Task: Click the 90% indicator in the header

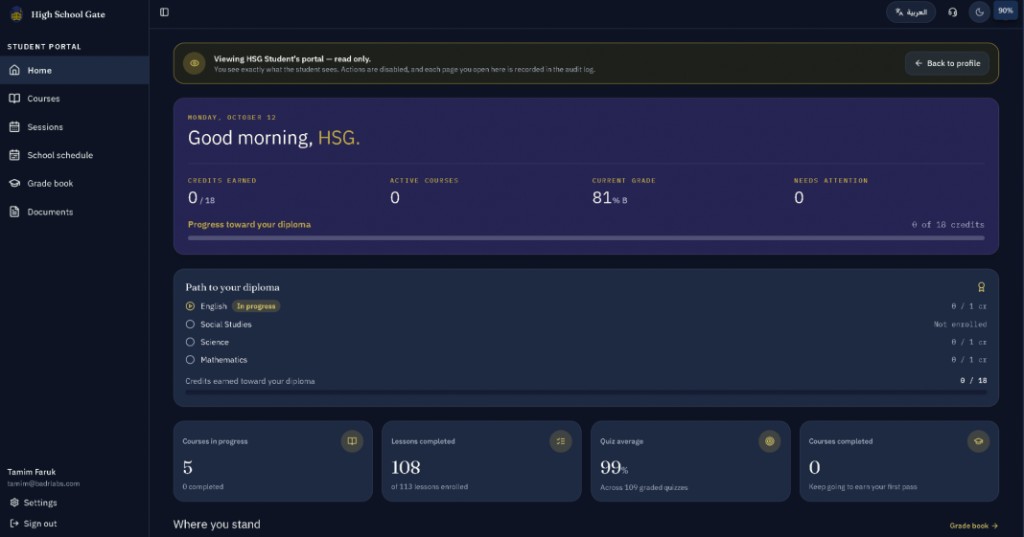Action: [x=1006, y=10]
